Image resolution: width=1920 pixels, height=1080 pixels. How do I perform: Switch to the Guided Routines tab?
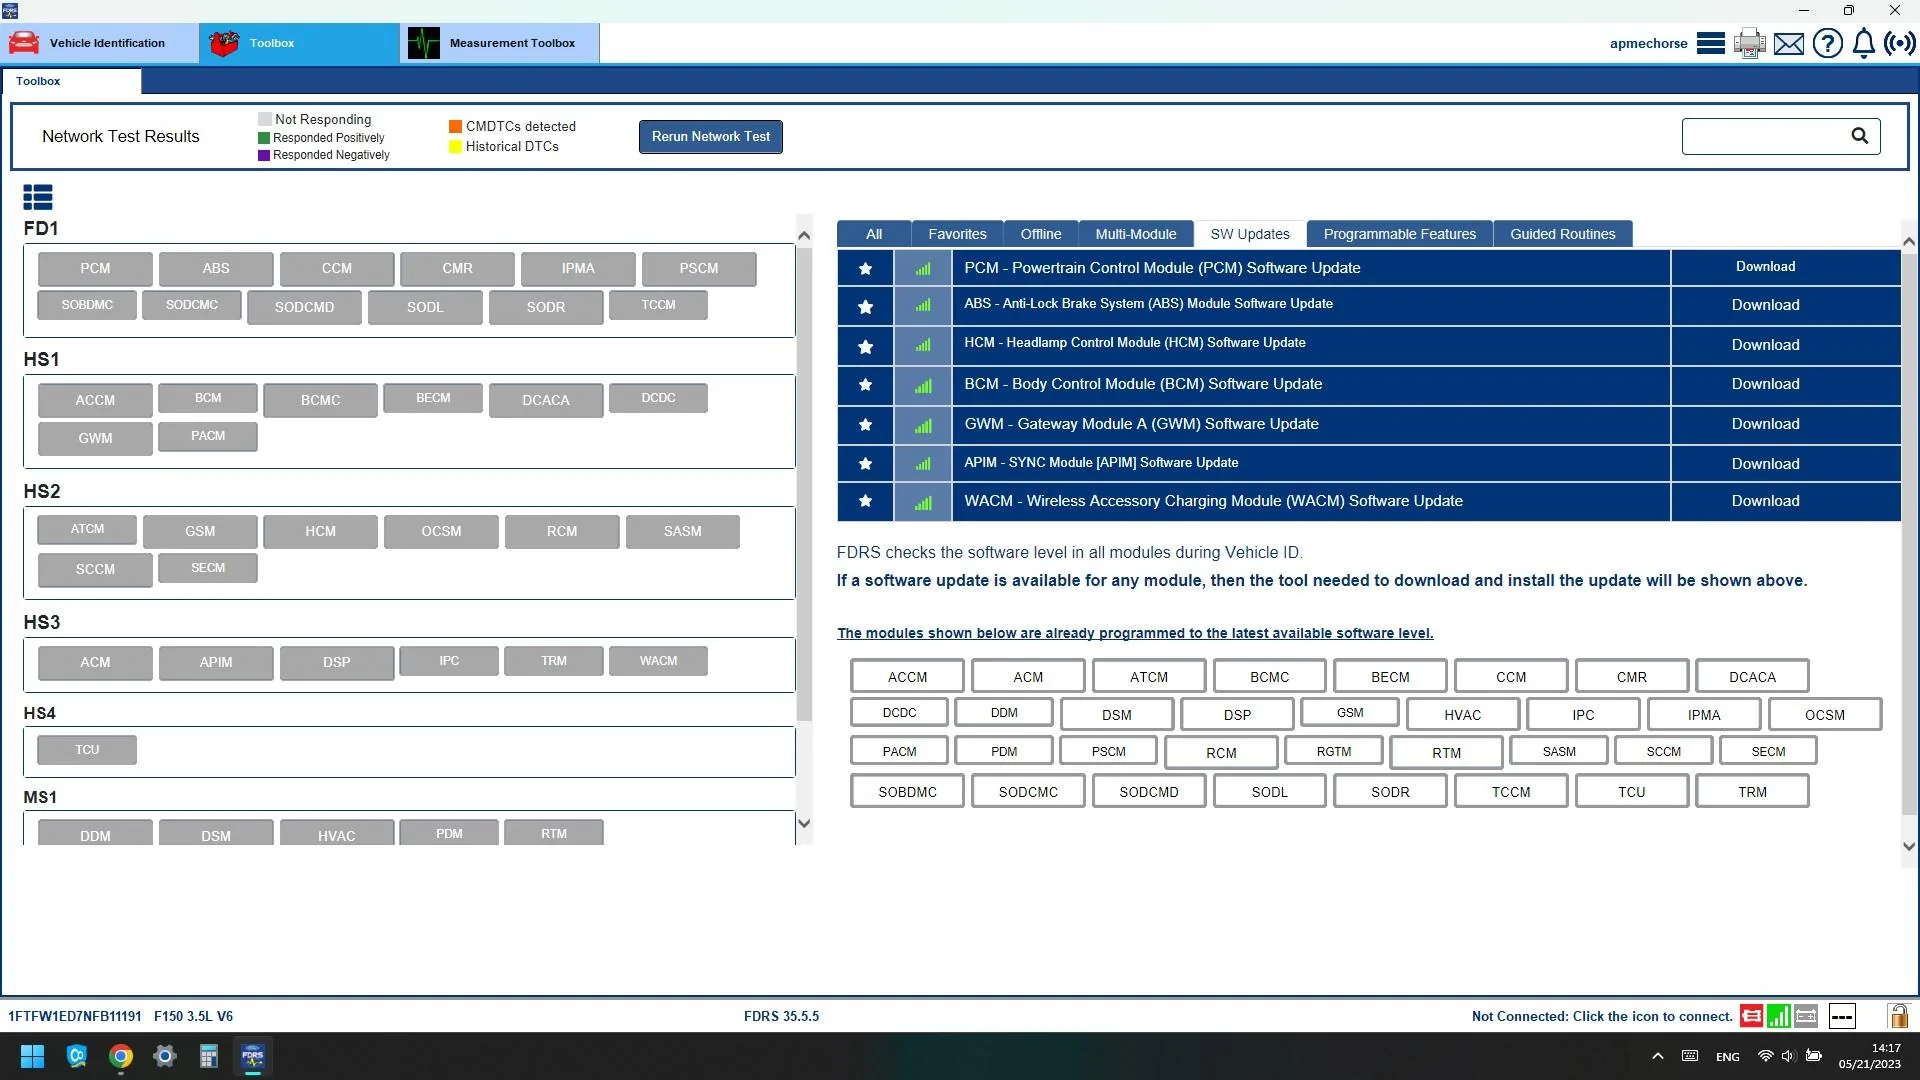coord(1562,233)
